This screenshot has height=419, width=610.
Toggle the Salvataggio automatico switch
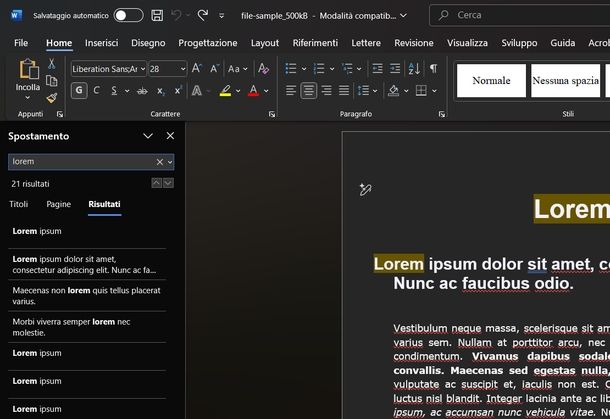point(128,16)
